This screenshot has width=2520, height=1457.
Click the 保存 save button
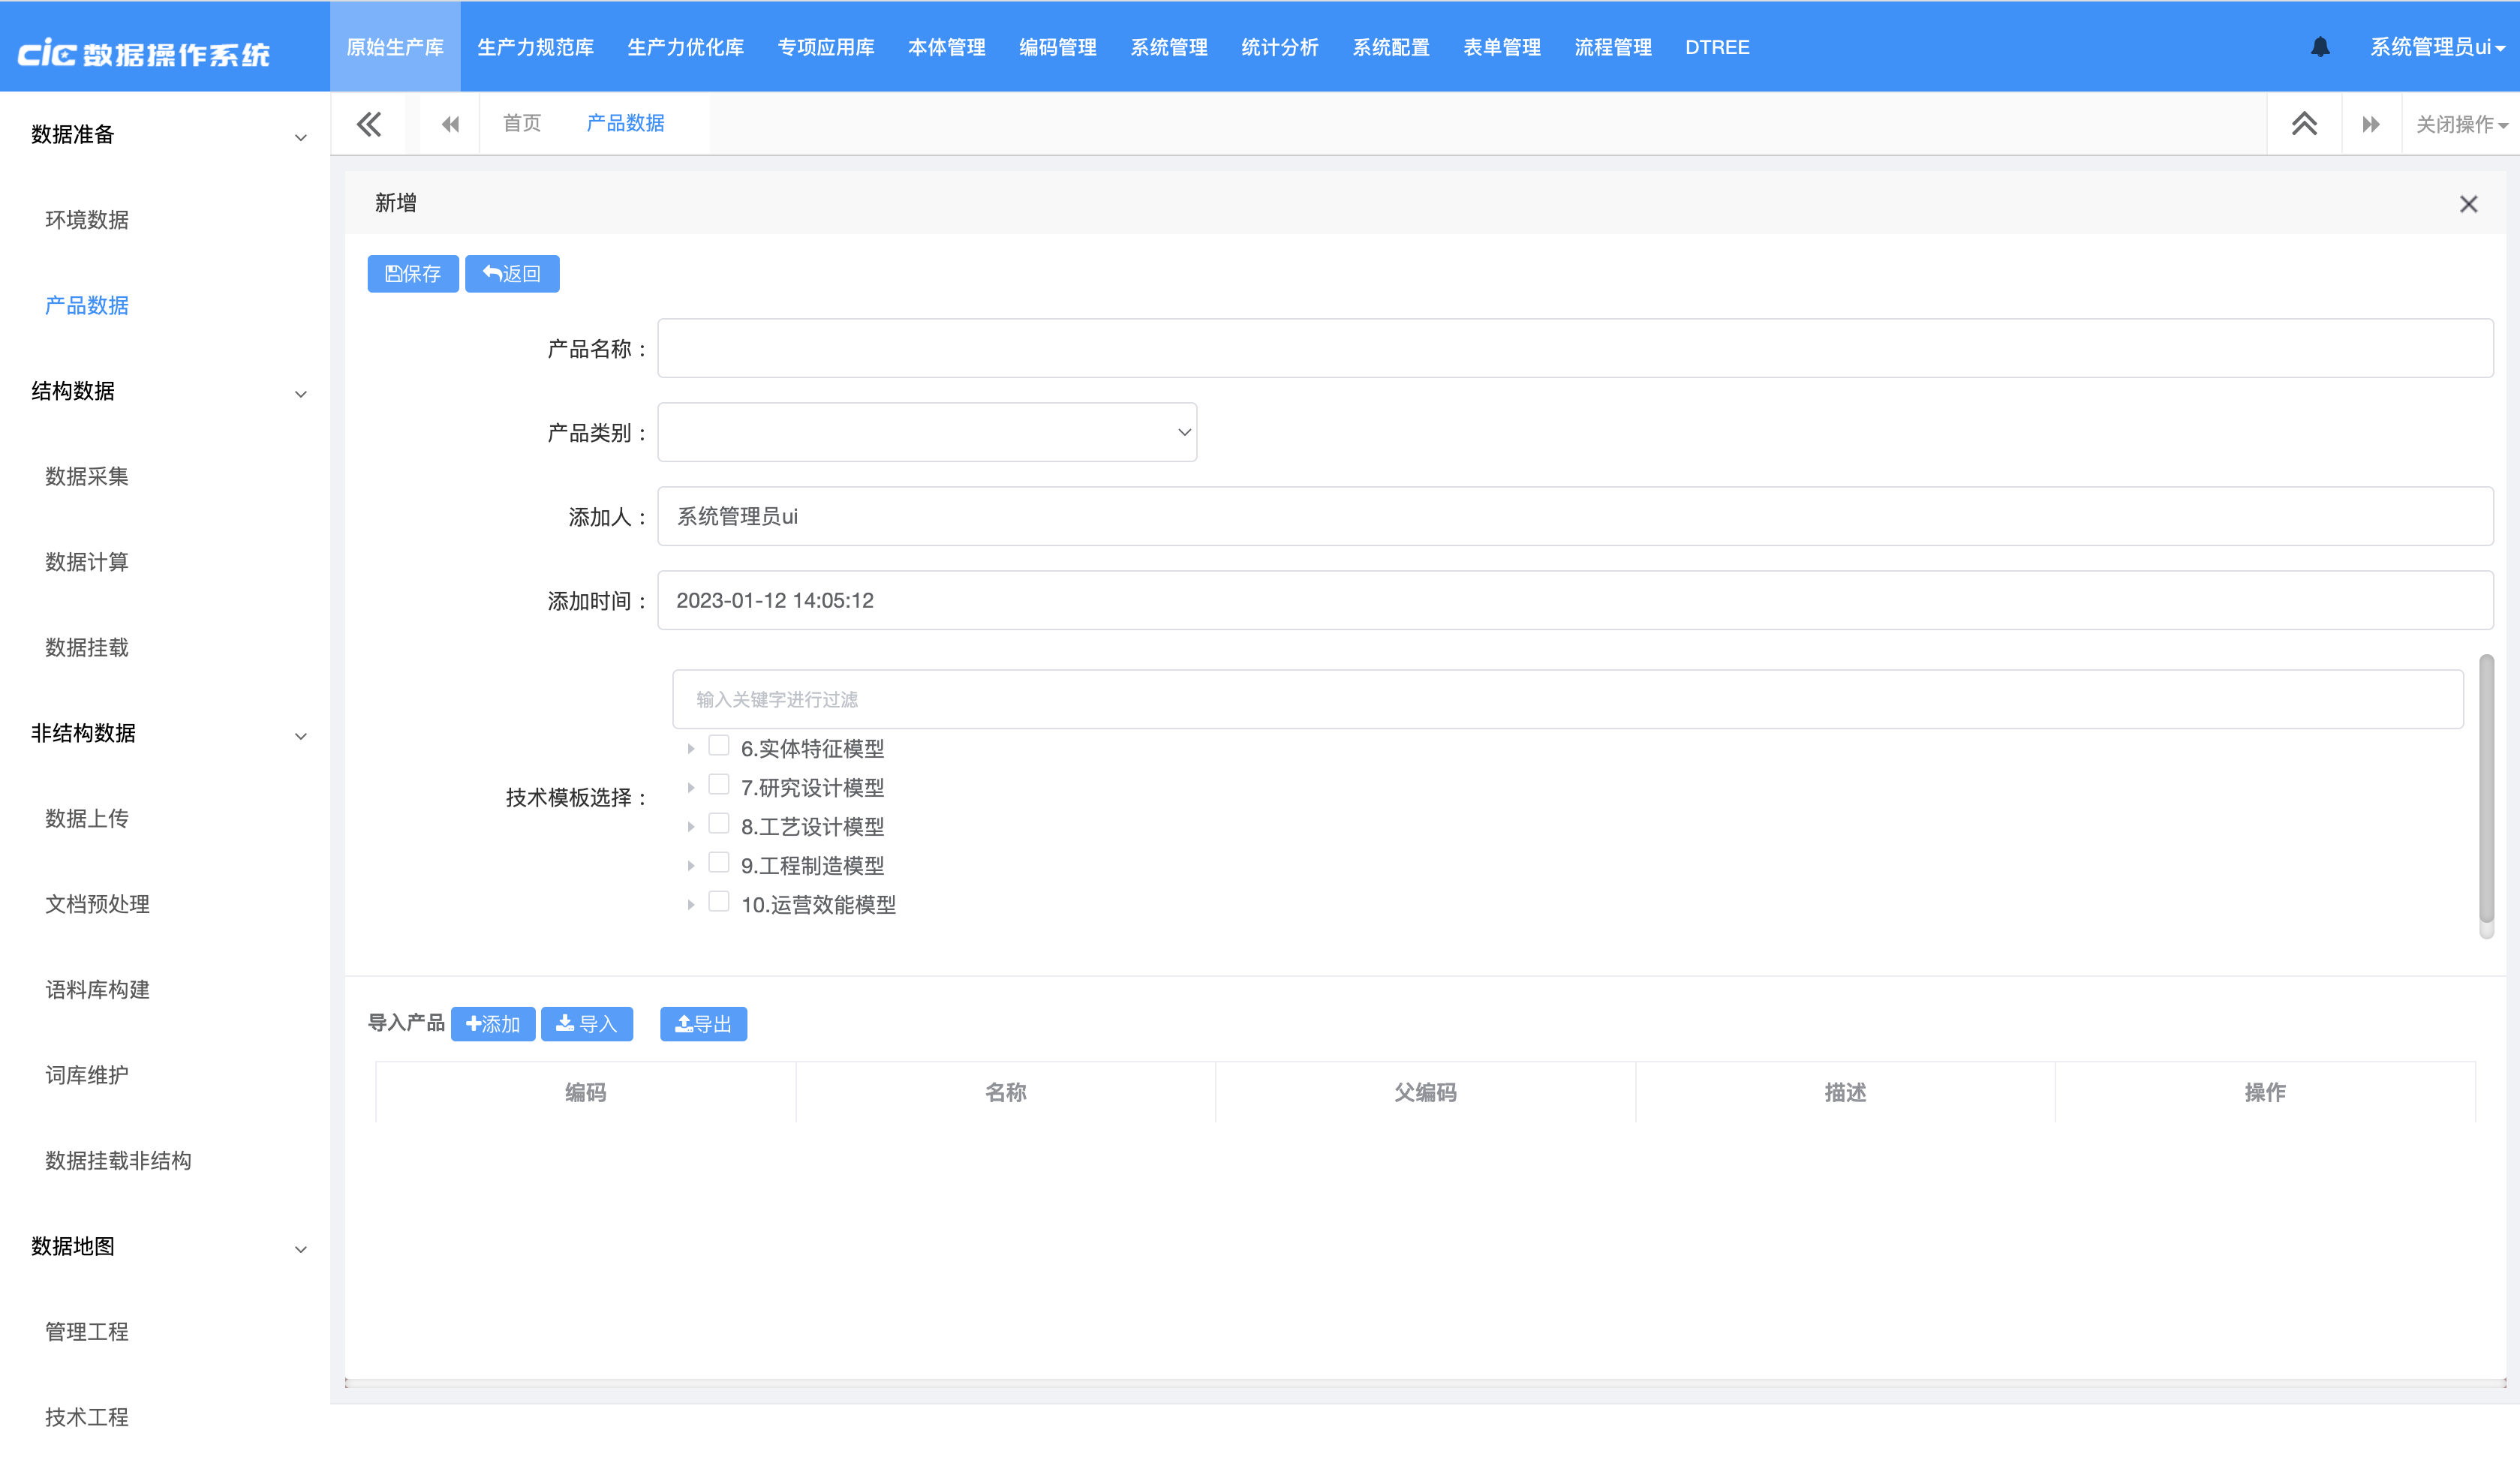pos(413,274)
